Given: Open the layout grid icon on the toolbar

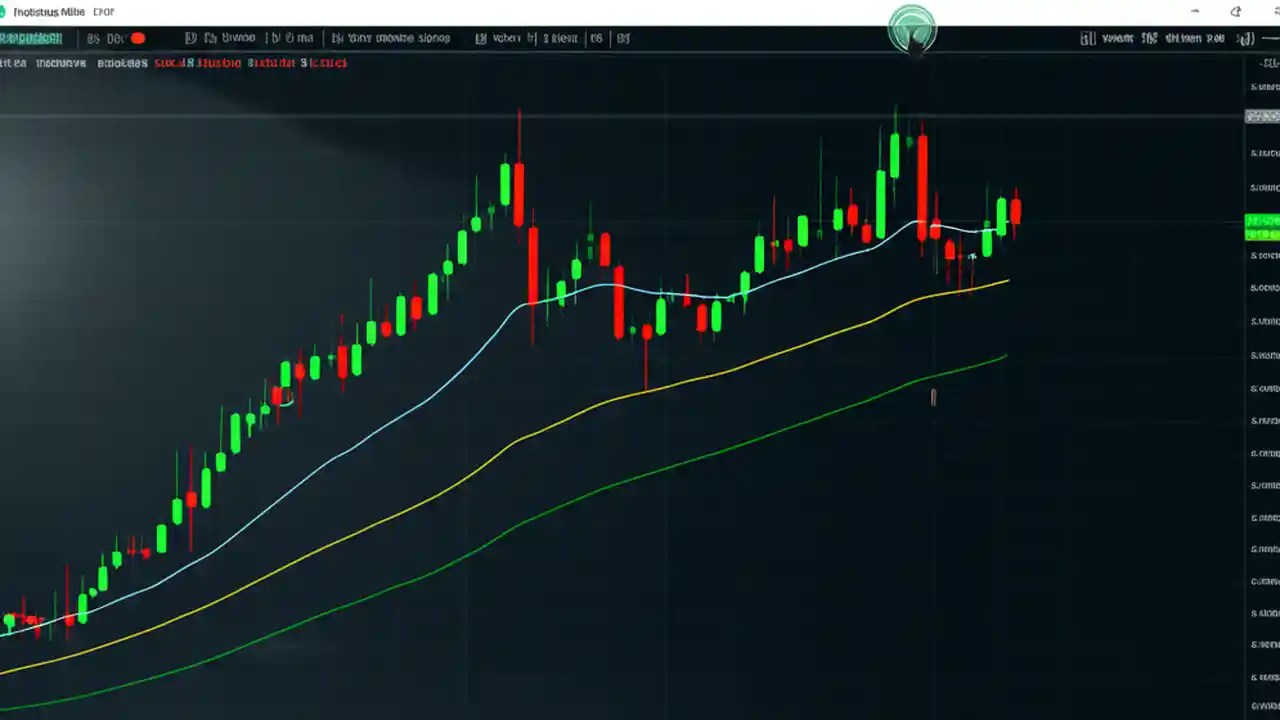Looking at the screenshot, I should [x=596, y=38].
